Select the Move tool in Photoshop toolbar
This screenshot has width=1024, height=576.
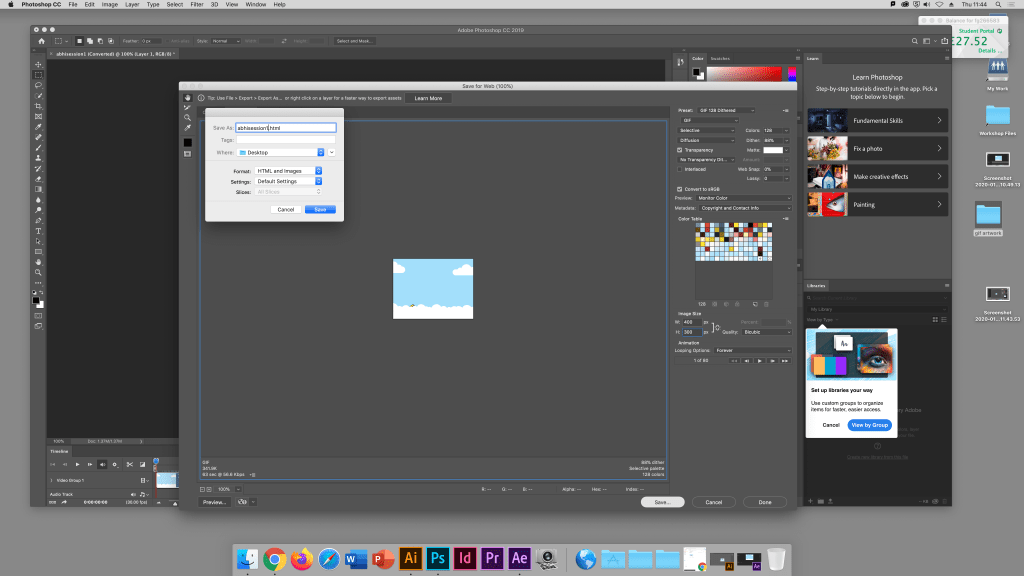39,65
